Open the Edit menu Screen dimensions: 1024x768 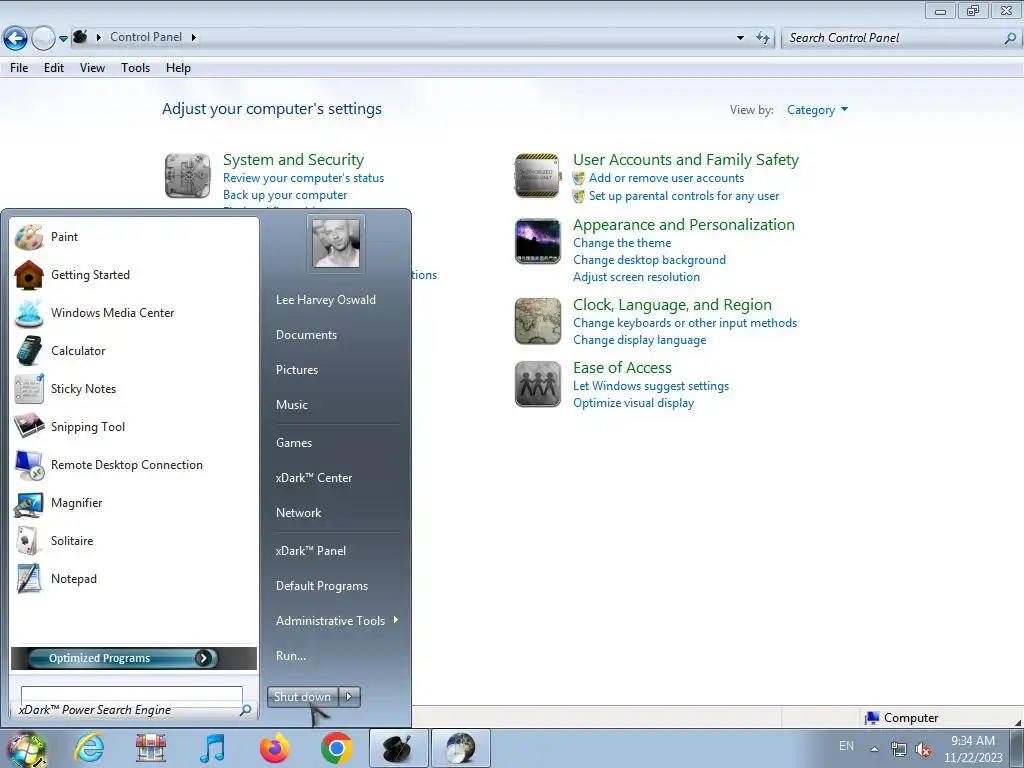(x=54, y=68)
